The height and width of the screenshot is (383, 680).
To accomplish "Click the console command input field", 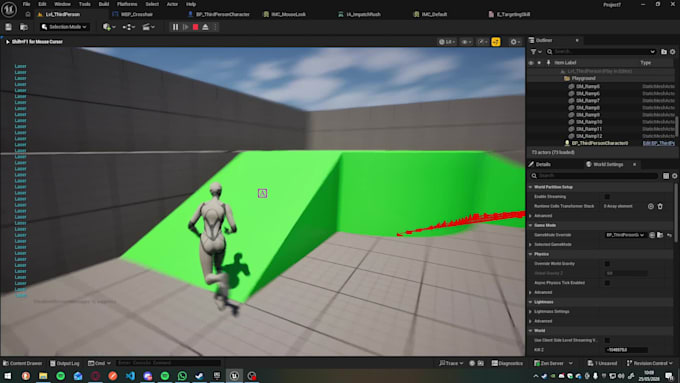I will point(168,363).
